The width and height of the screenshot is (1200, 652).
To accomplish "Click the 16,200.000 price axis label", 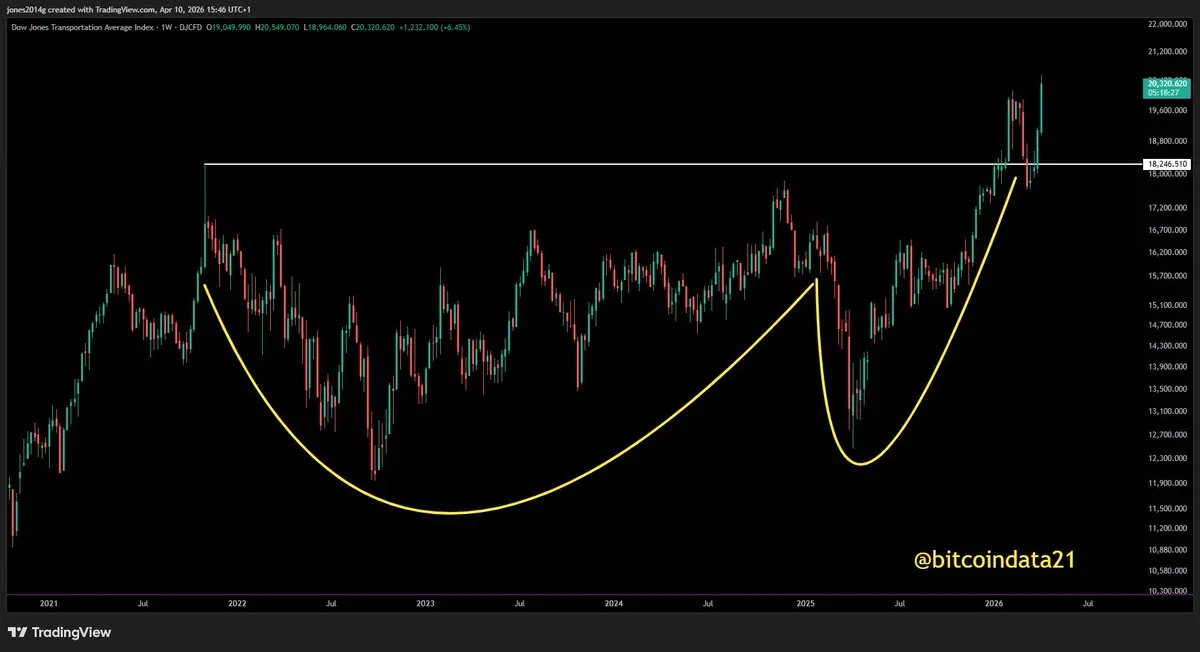I will click(x=1167, y=252).
